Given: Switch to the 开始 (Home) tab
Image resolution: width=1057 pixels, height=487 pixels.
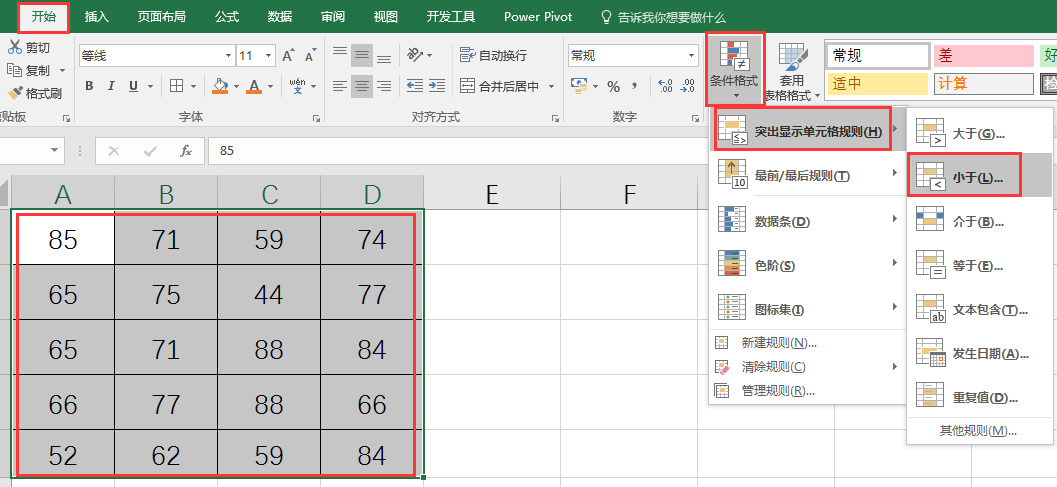Looking at the screenshot, I should click(x=43, y=17).
